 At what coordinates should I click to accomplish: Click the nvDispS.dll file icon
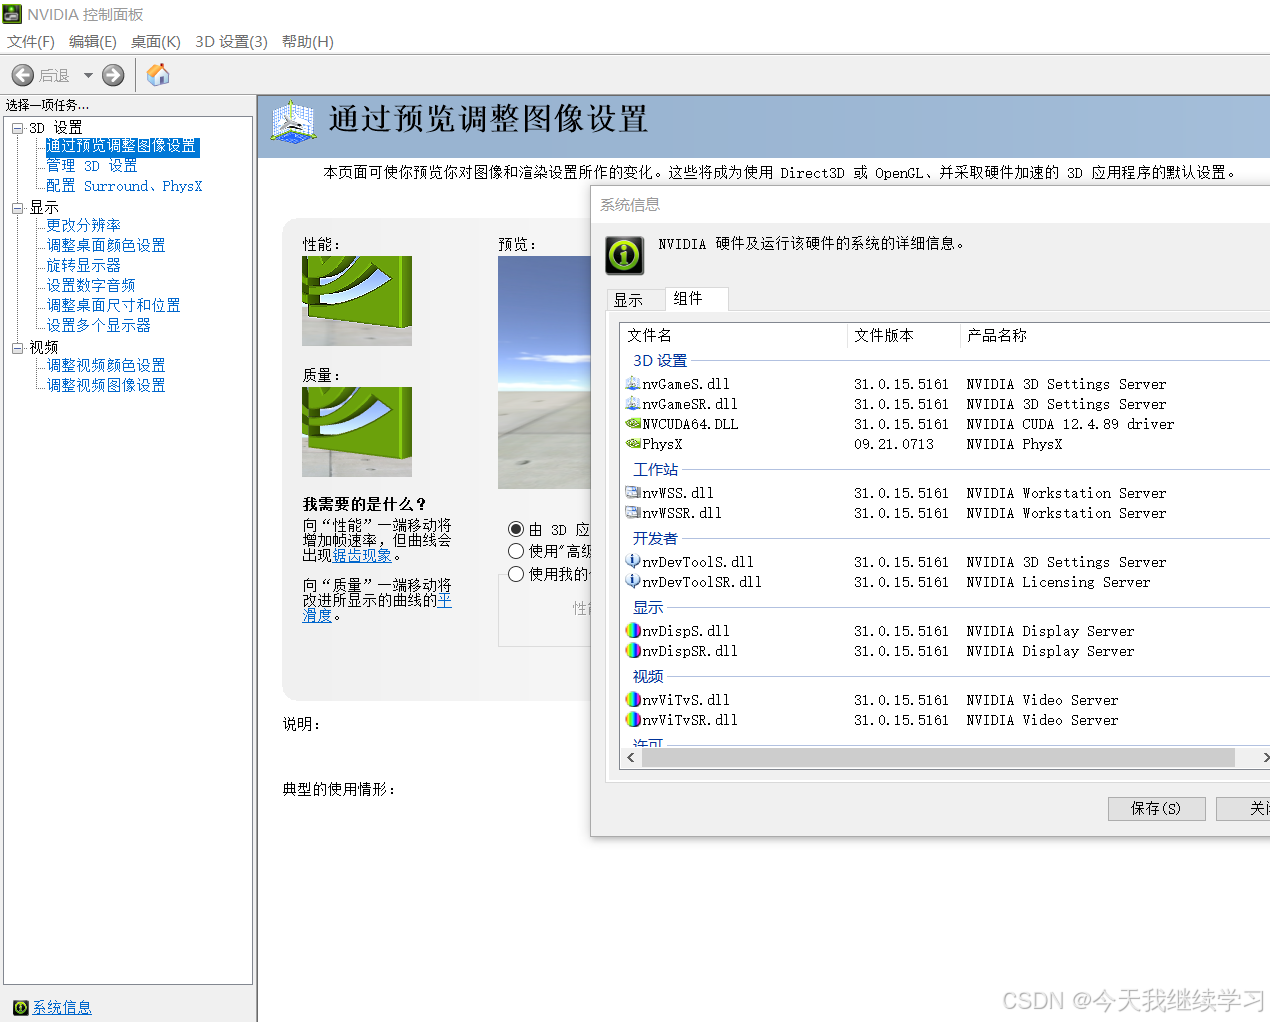(633, 630)
